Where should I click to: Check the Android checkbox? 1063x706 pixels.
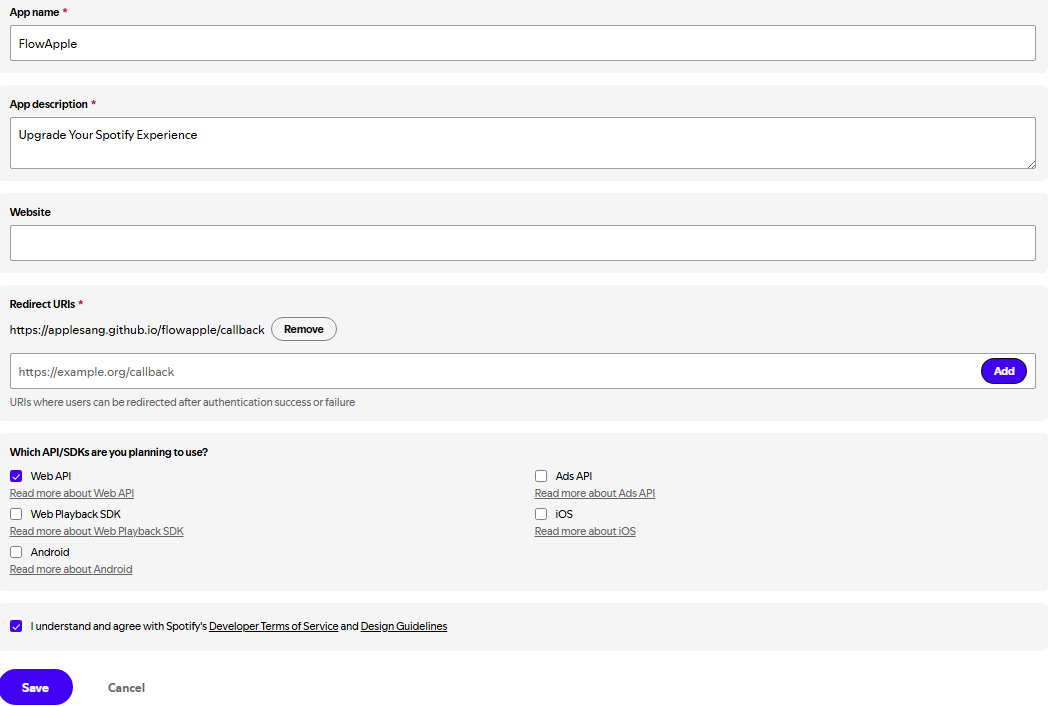pos(16,552)
